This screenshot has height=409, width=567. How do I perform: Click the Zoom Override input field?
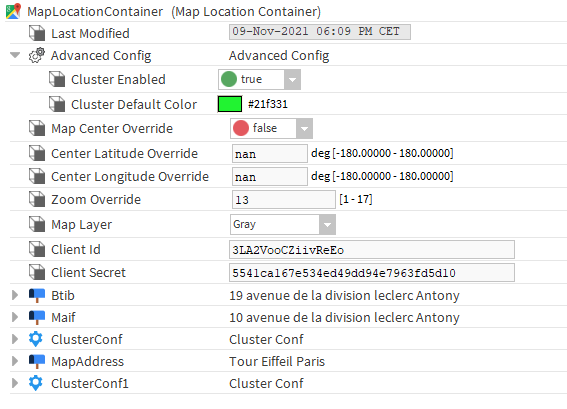(284, 200)
